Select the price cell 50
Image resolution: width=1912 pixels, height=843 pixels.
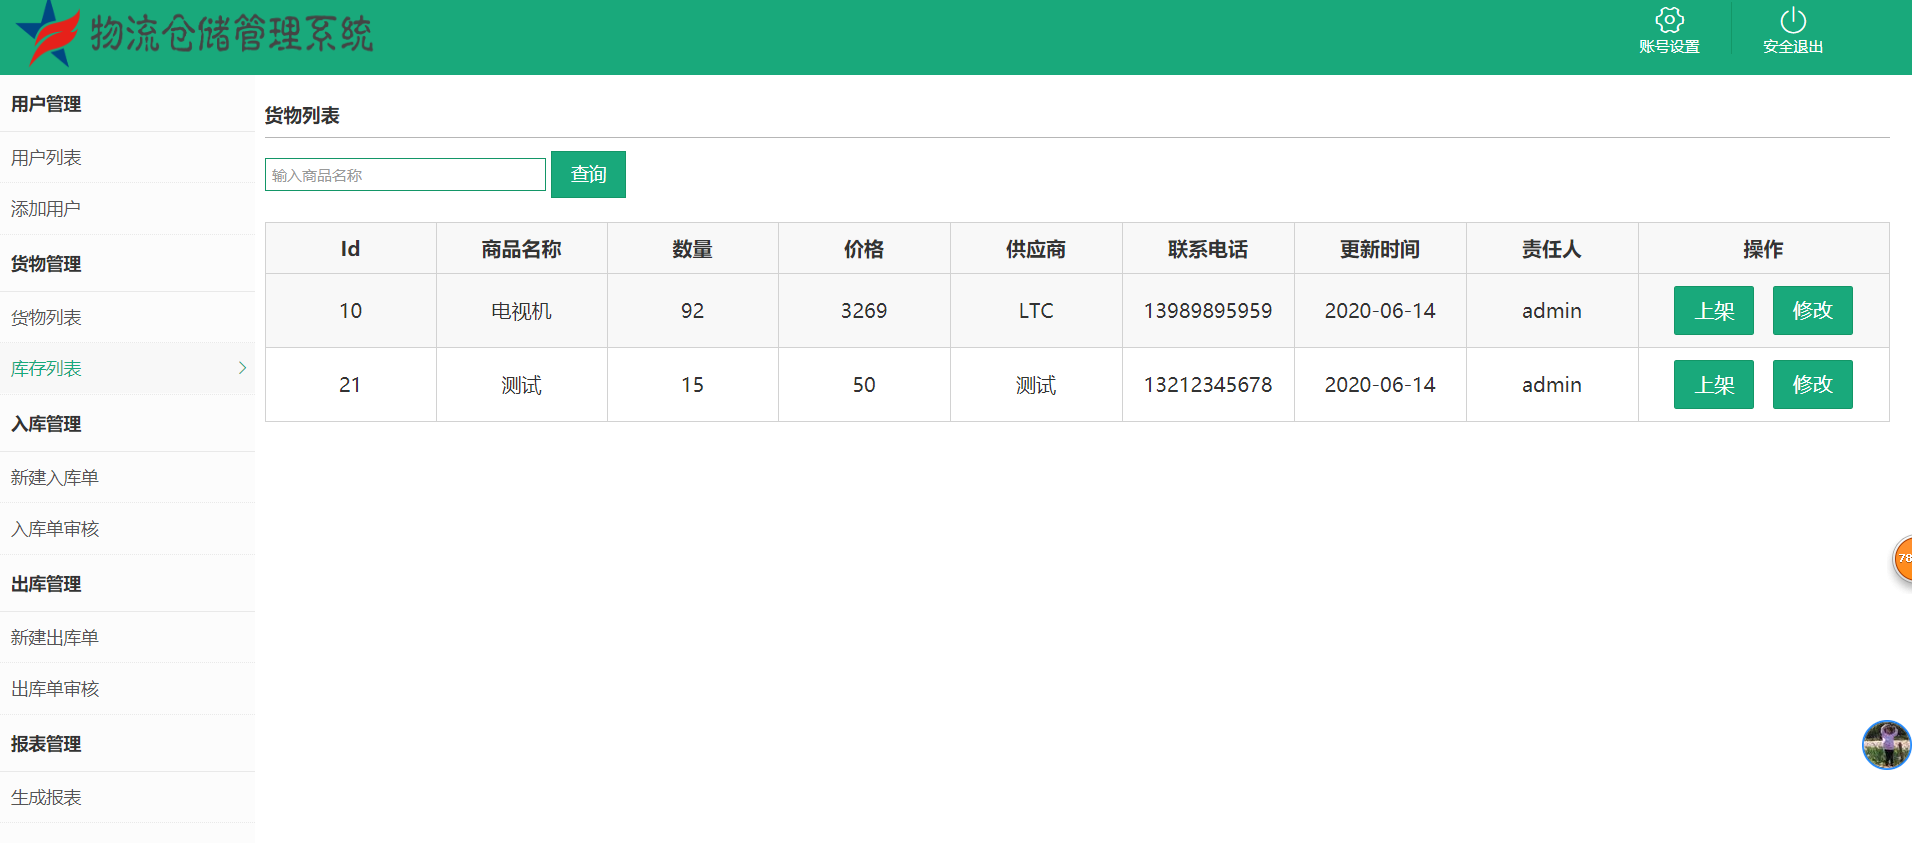point(864,385)
